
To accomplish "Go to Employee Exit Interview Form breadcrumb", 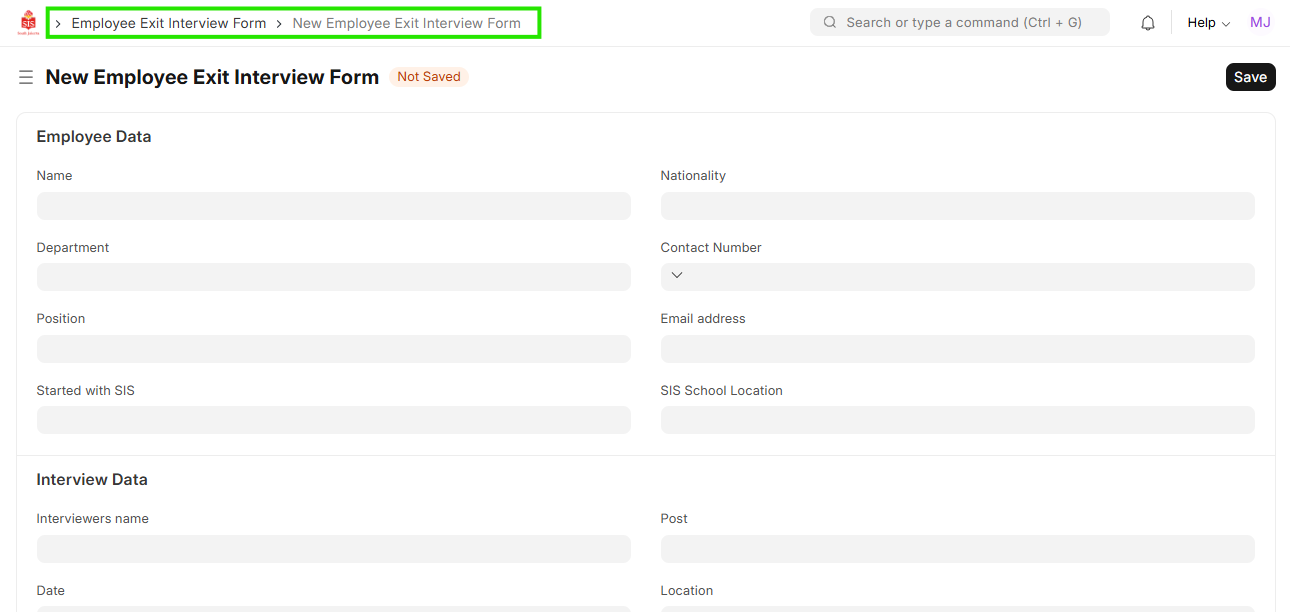I will (x=169, y=23).
